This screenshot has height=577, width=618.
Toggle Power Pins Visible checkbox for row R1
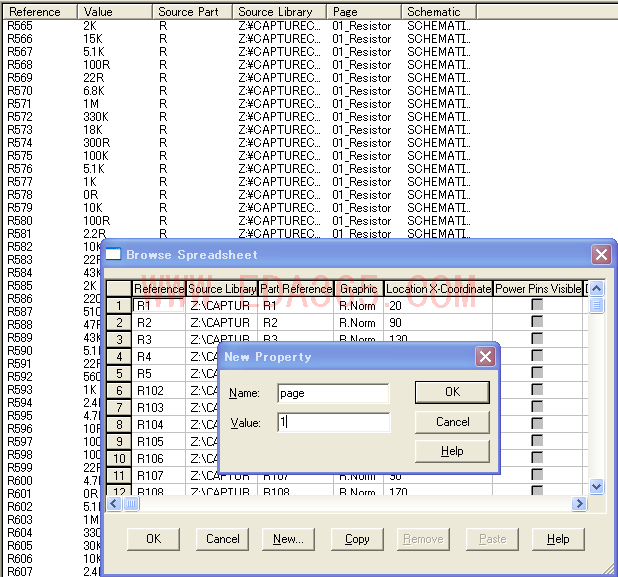pyautogui.click(x=537, y=305)
